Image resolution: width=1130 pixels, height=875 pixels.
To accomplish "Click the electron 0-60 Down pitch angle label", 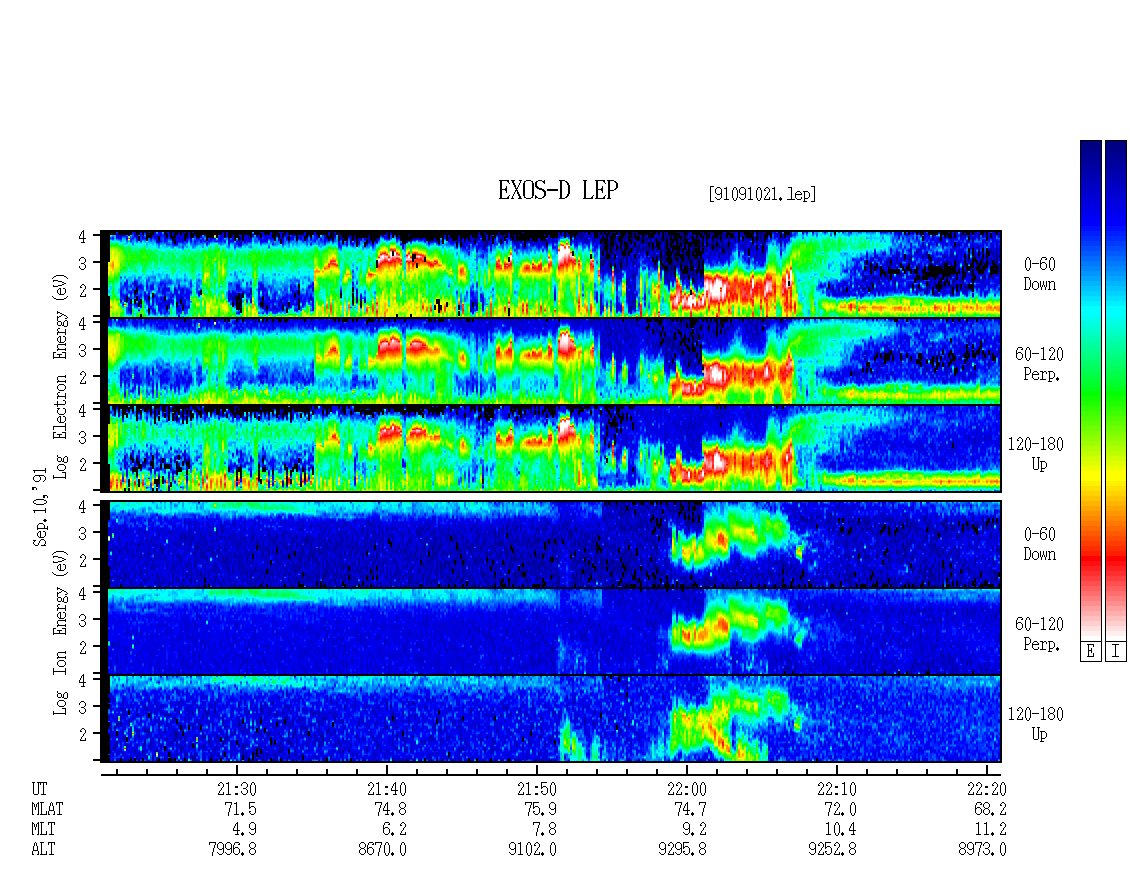I will 1039,274.
